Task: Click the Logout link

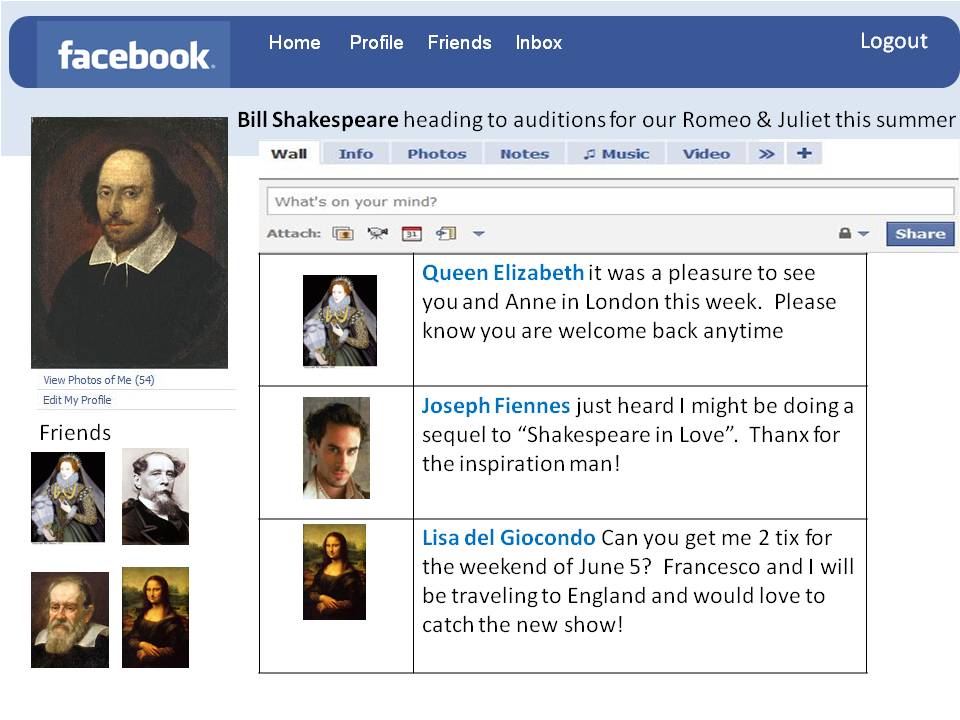Action: click(894, 41)
